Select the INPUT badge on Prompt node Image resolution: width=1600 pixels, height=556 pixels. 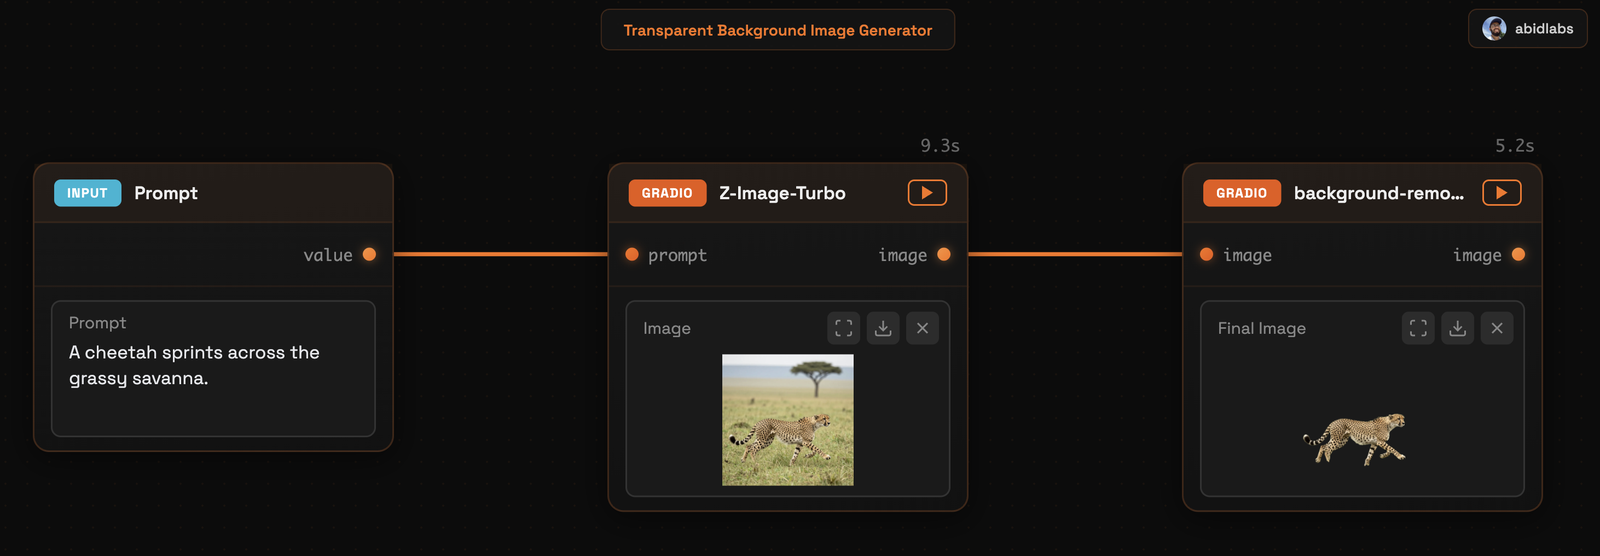(x=87, y=193)
